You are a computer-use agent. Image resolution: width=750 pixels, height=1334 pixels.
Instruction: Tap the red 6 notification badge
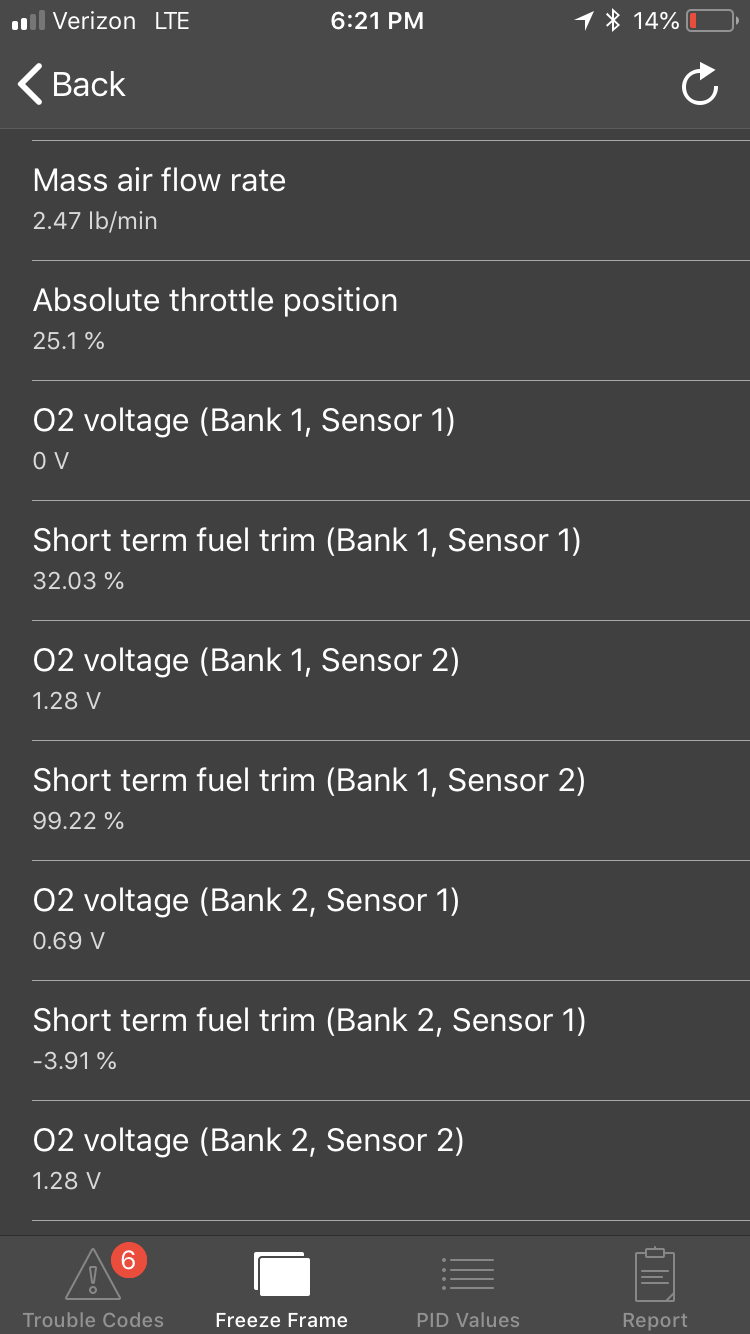point(128,1261)
